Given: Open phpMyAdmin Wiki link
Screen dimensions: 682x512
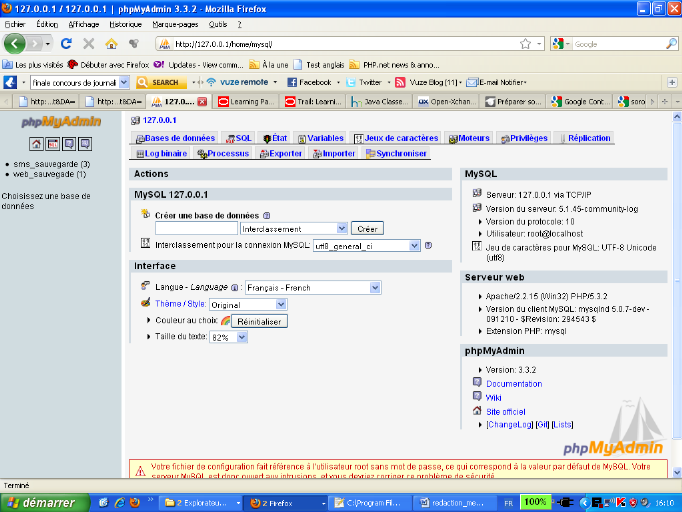Looking at the screenshot, I should [x=494, y=398].
